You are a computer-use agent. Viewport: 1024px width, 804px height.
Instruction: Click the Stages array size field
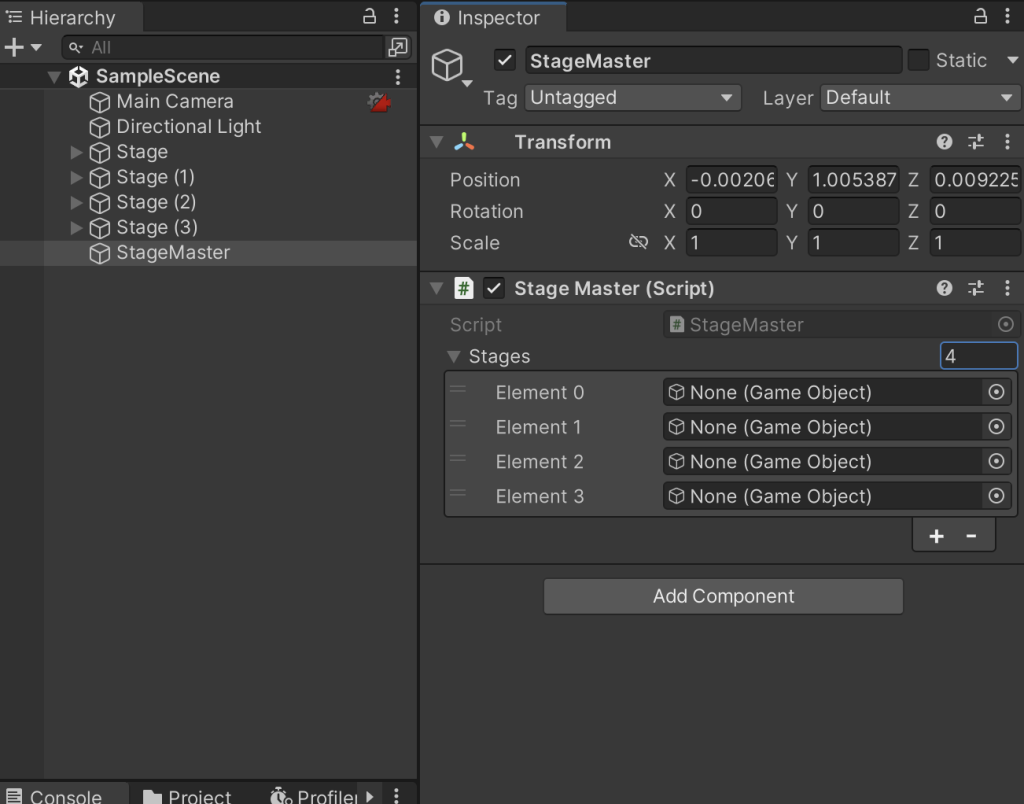[978, 356]
